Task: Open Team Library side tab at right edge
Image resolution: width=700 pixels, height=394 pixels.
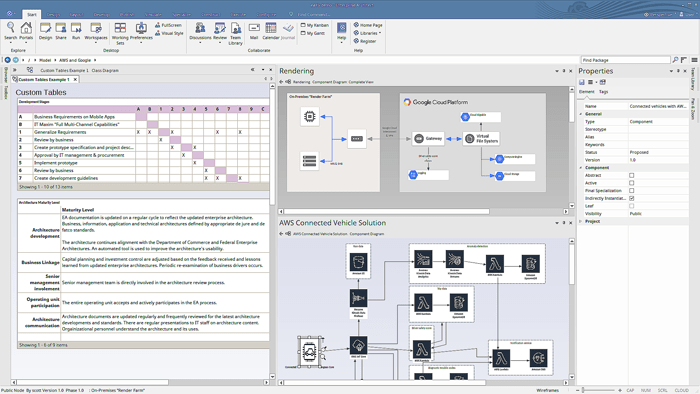Action: pyautogui.click(x=693, y=79)
